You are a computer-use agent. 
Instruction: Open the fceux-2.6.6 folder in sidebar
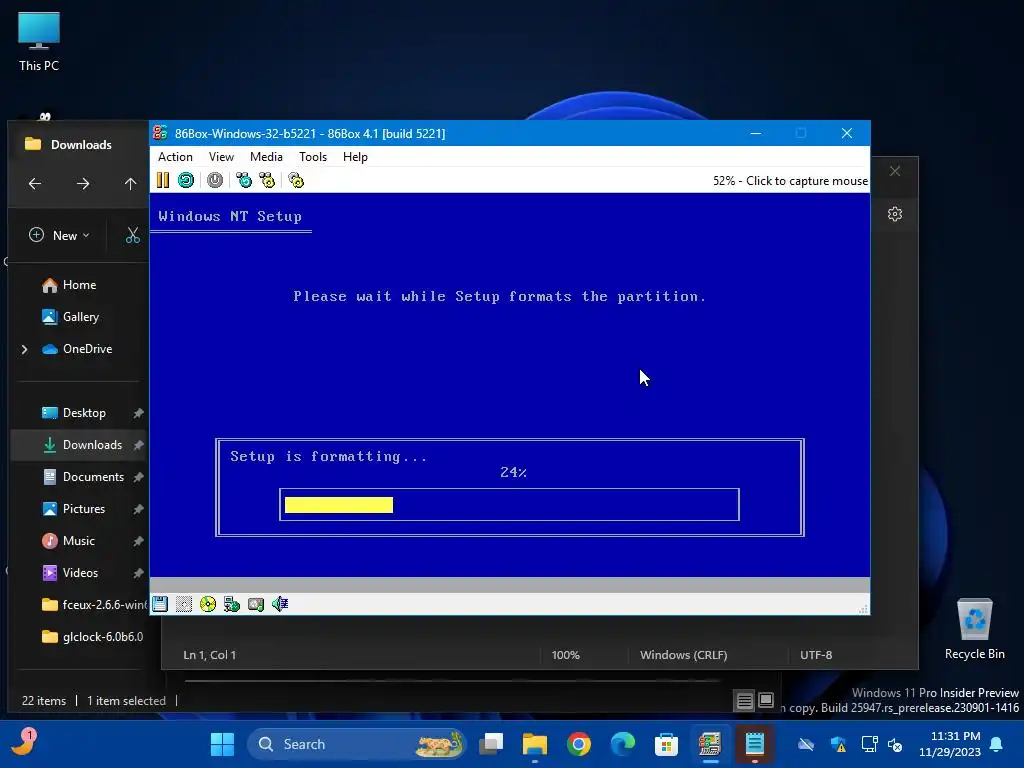[x=94, y=605]
